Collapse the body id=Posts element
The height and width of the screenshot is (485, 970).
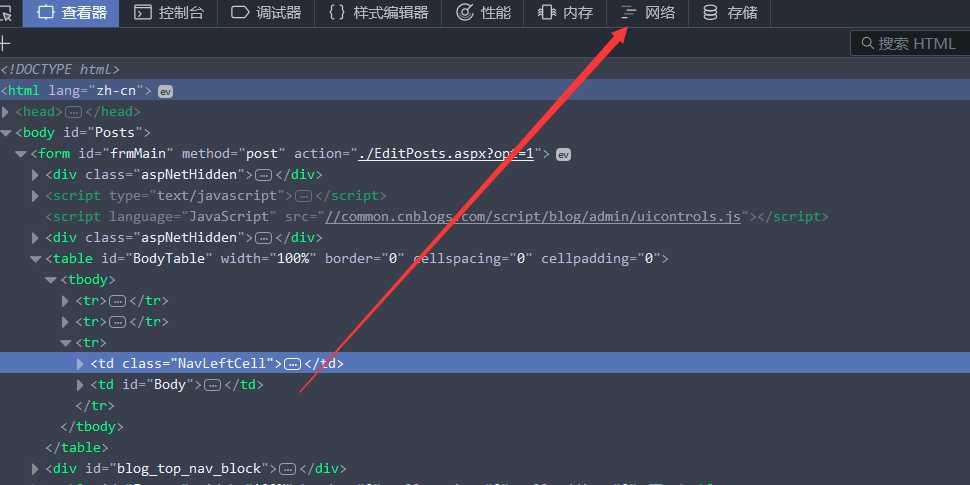(6, 133)
